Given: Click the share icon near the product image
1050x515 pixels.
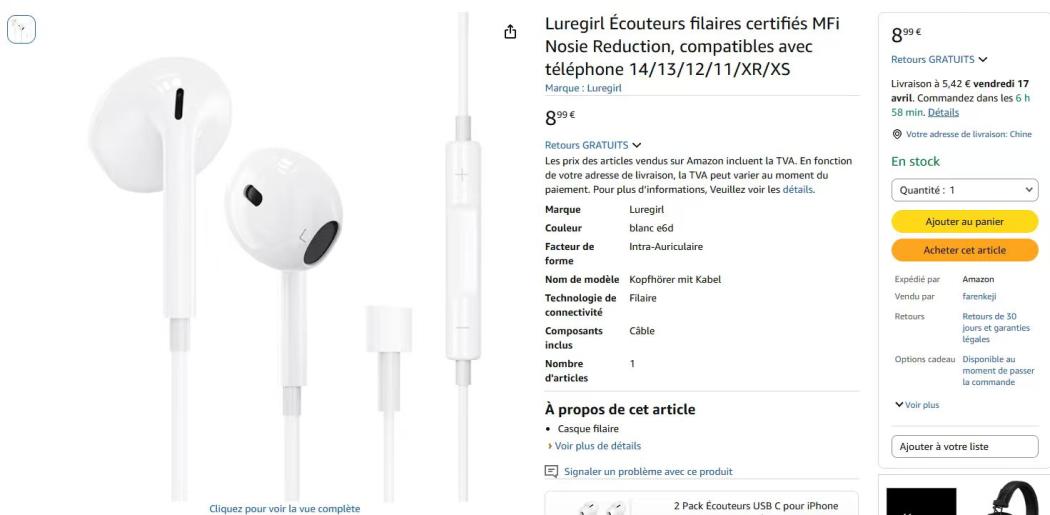Looking at the screenshot, I should pyautogui.click(x=510, y=31).
